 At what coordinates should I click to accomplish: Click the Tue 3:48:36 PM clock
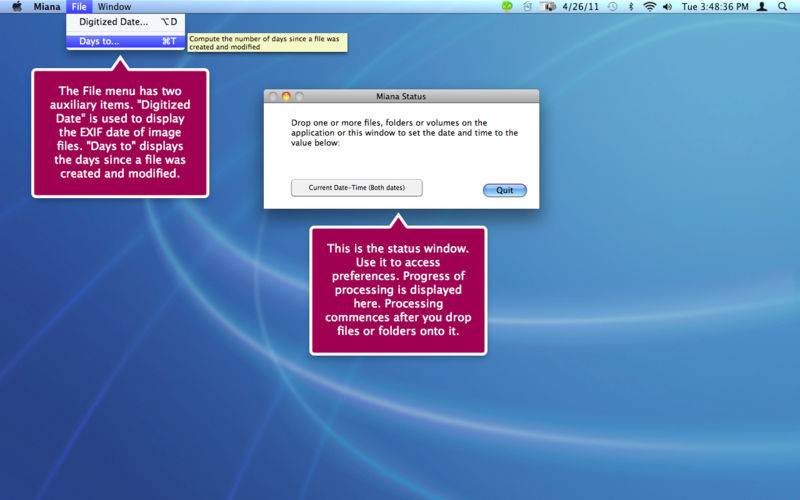click(x=715, y=7)
